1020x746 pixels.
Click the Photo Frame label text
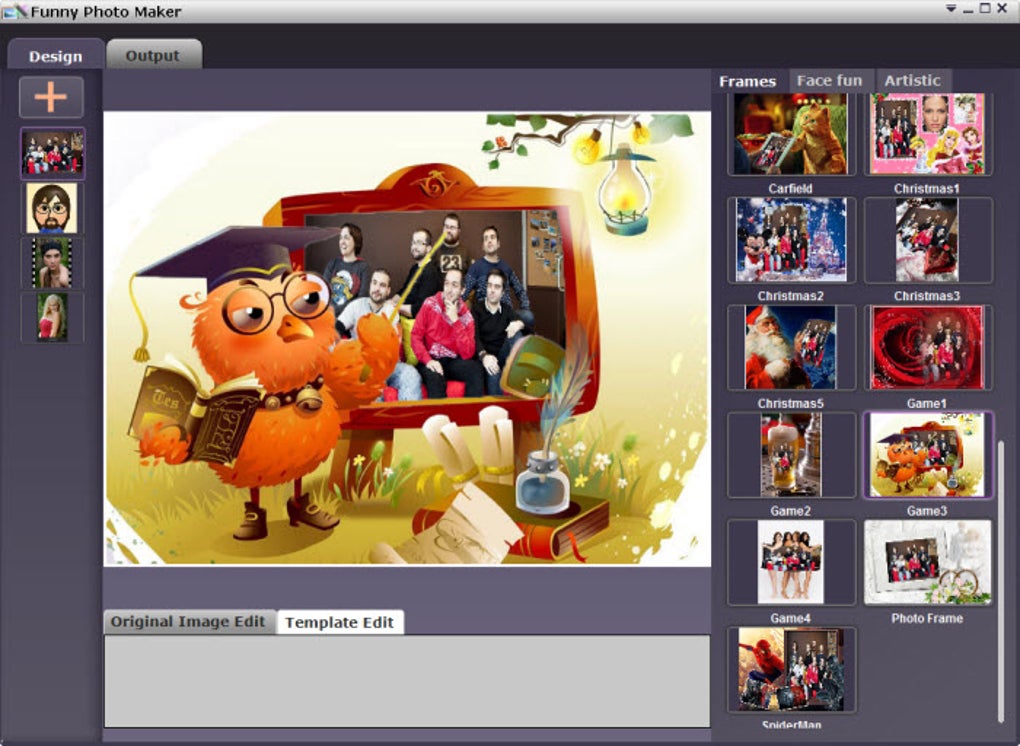tap(927, 619)
